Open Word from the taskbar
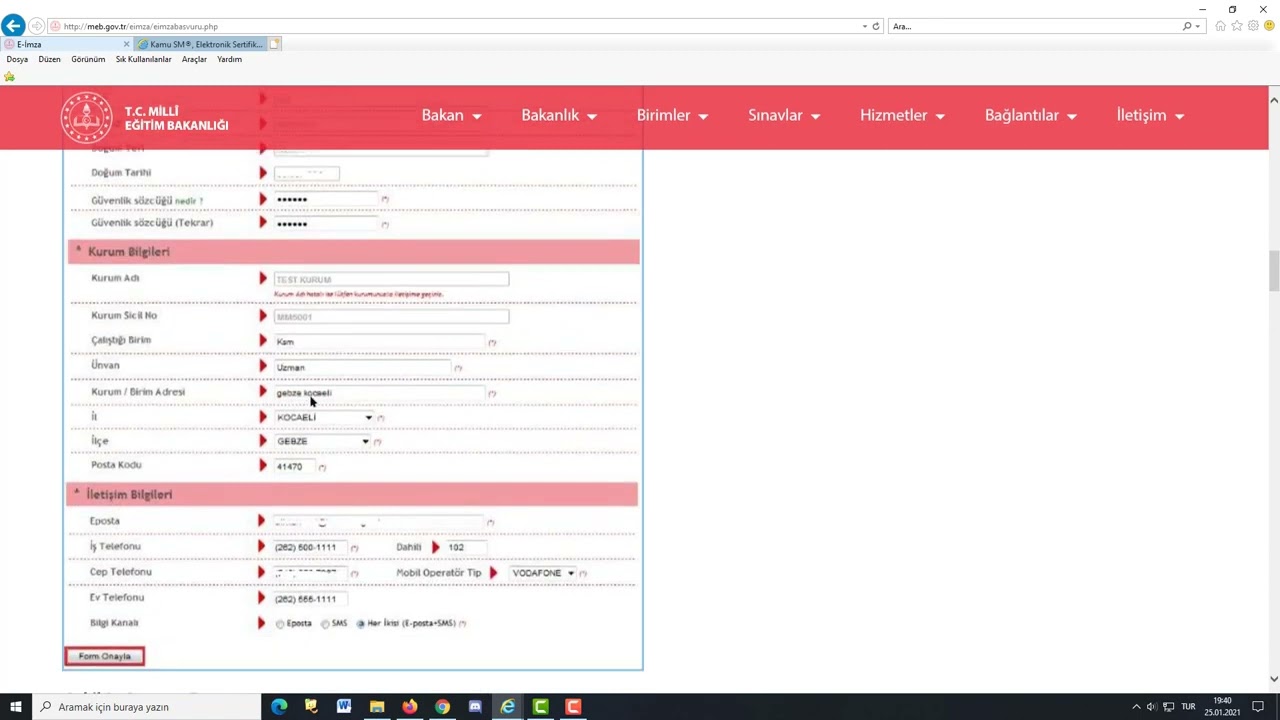Screen dimensions: 1280x720 point(344,707)
